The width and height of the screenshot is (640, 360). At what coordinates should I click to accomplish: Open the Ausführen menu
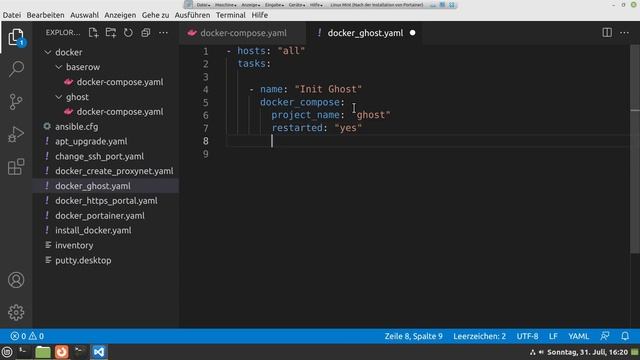point(192,15)
